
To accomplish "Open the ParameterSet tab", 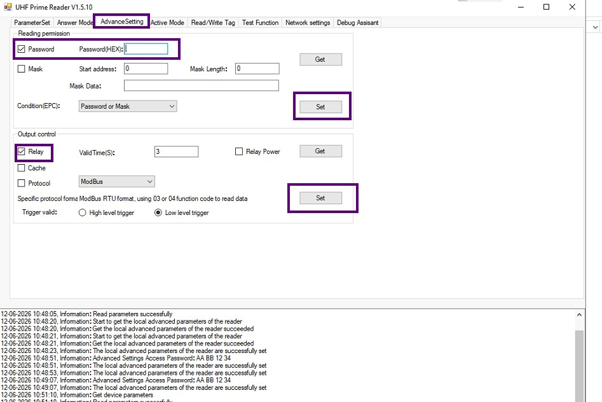I will click(32, 23).
